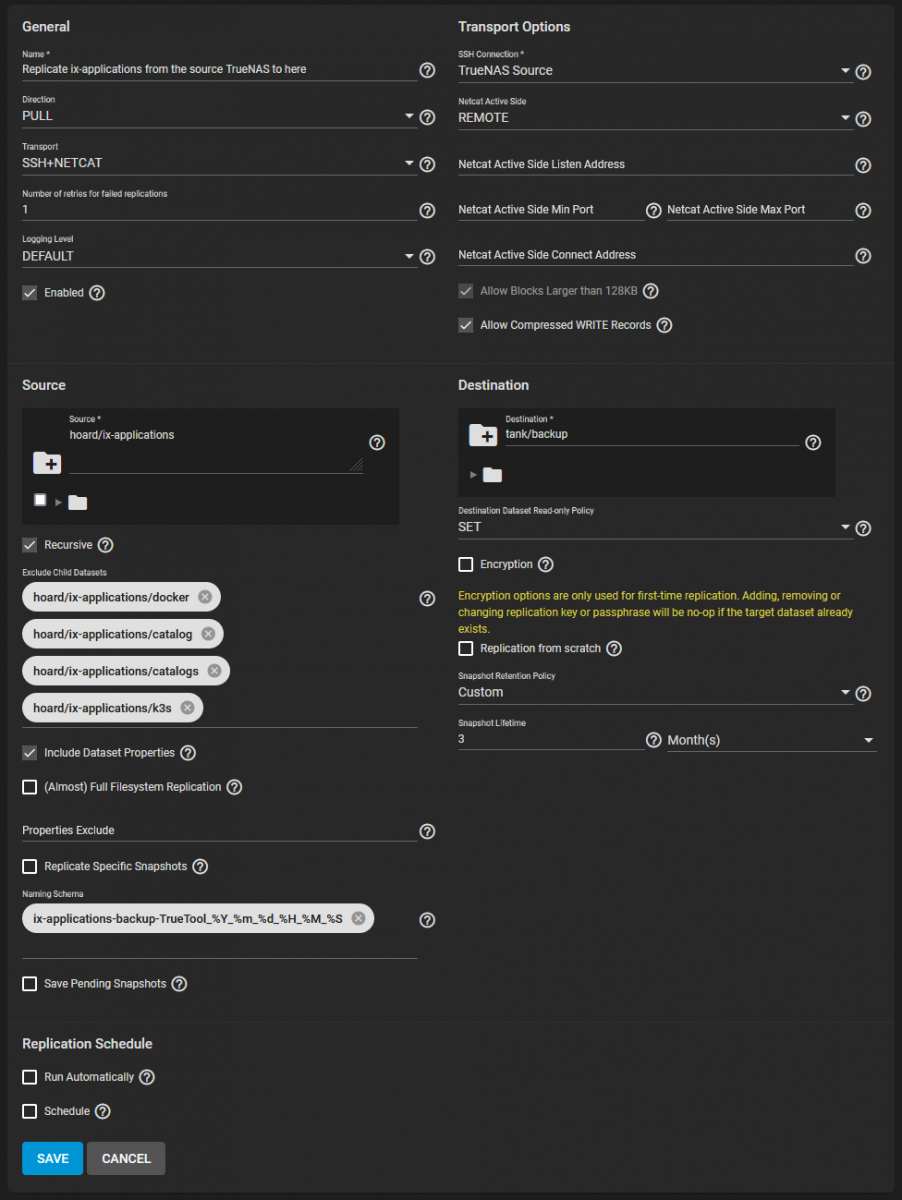The width and height of the screenshot is (902, 1200).
Task: Show help for the Recursive option
Action: [105, 545]
